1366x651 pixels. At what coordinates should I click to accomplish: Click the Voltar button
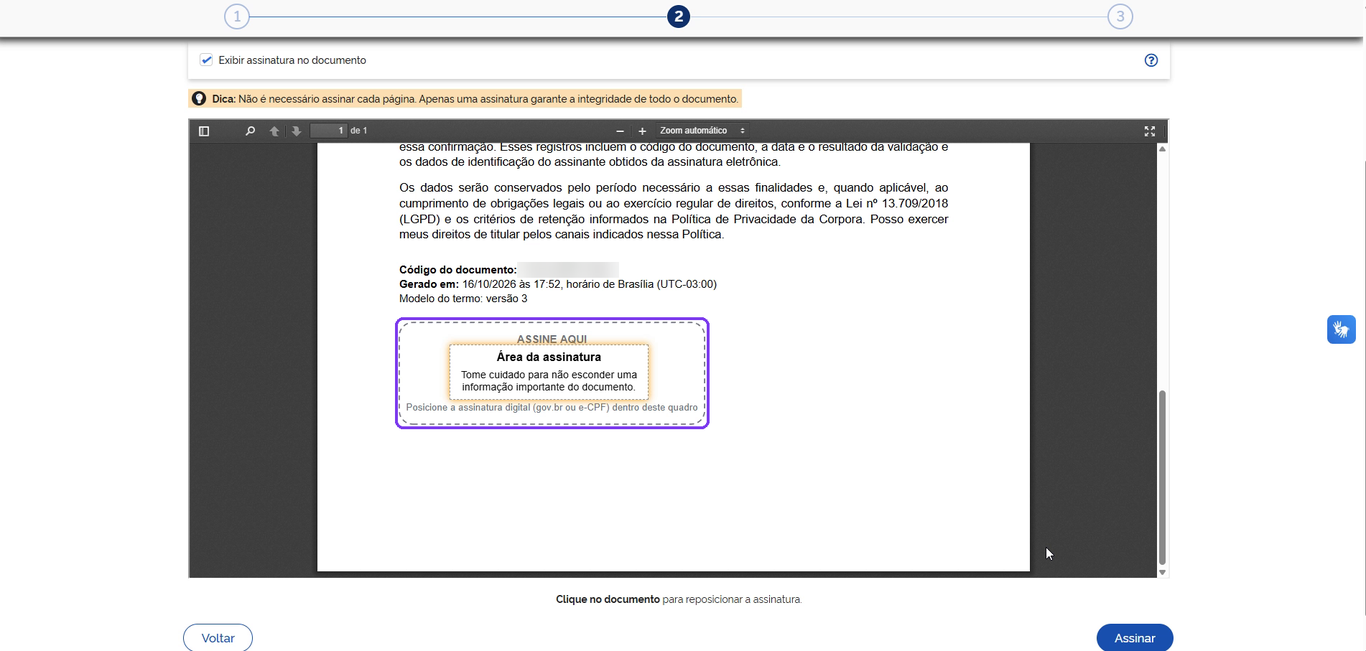218,638
